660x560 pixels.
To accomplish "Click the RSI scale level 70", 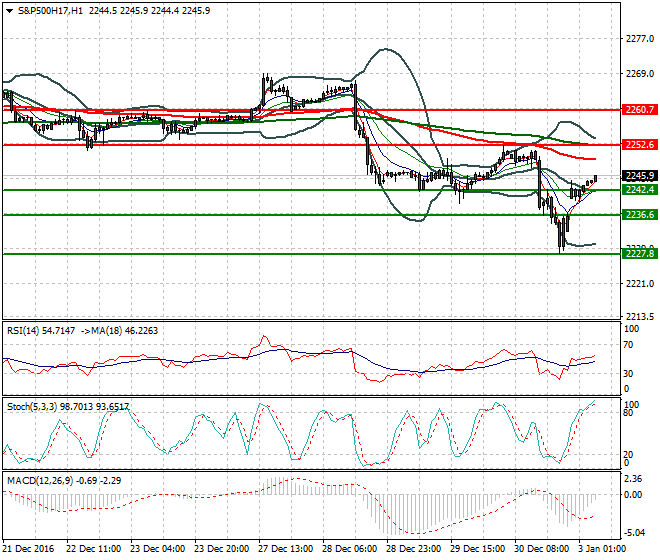I will pyautogui.click(x=628, y=345).
